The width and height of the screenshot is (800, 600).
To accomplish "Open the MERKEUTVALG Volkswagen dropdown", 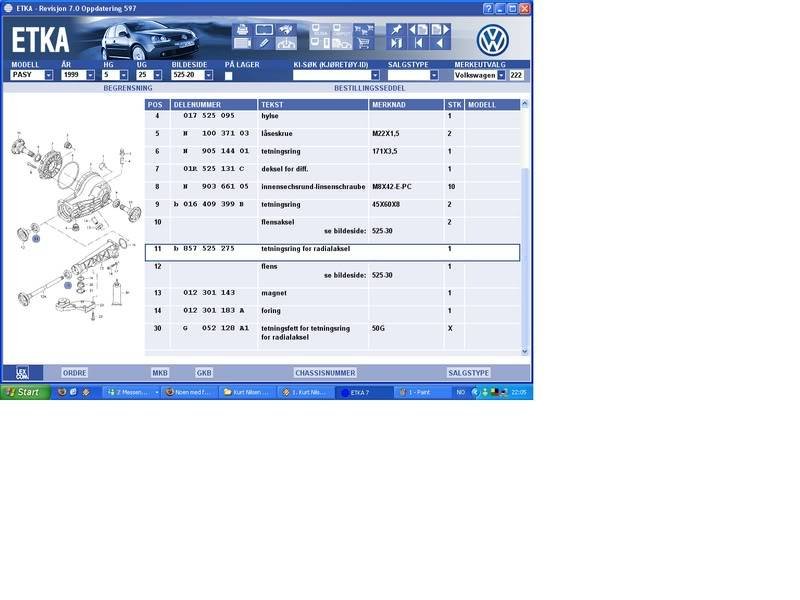I will tap(501, 75).
